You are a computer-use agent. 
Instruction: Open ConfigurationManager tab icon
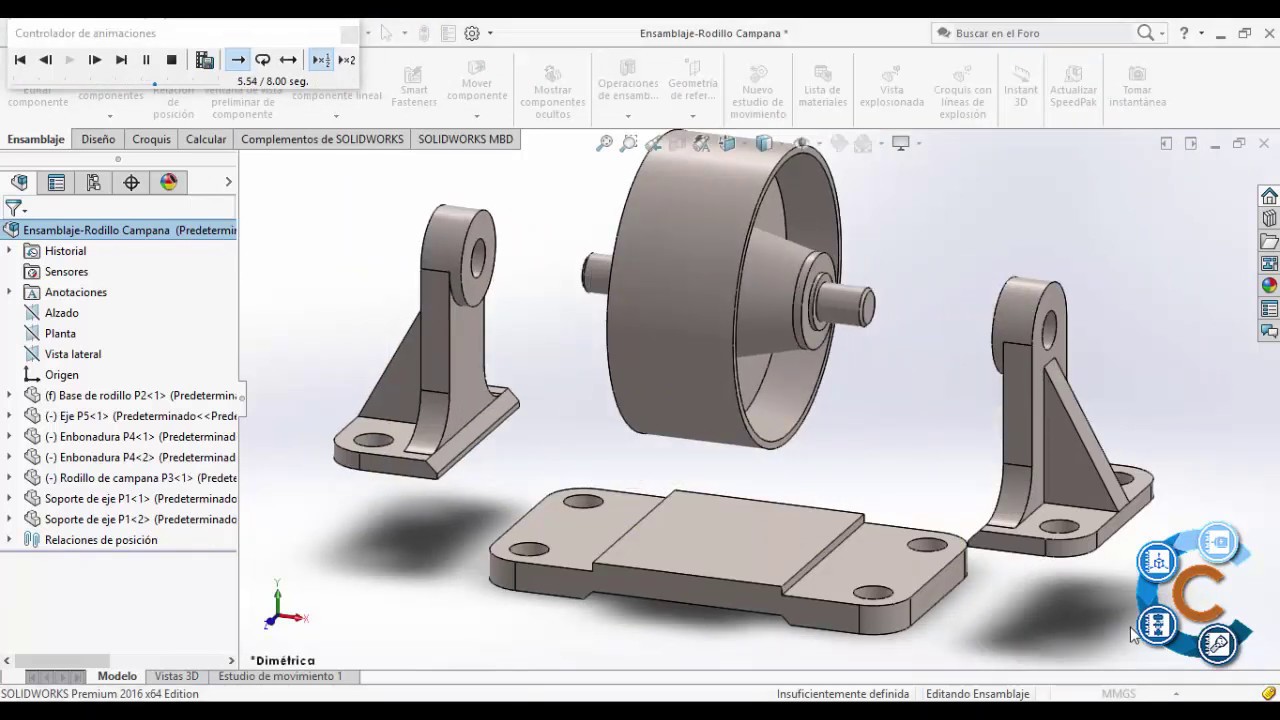click(x=93, y=182)
